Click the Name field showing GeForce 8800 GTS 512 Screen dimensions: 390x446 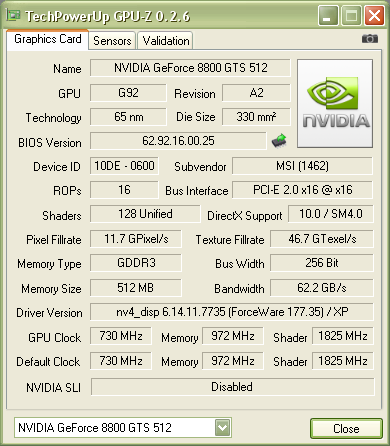click(190, 68)
